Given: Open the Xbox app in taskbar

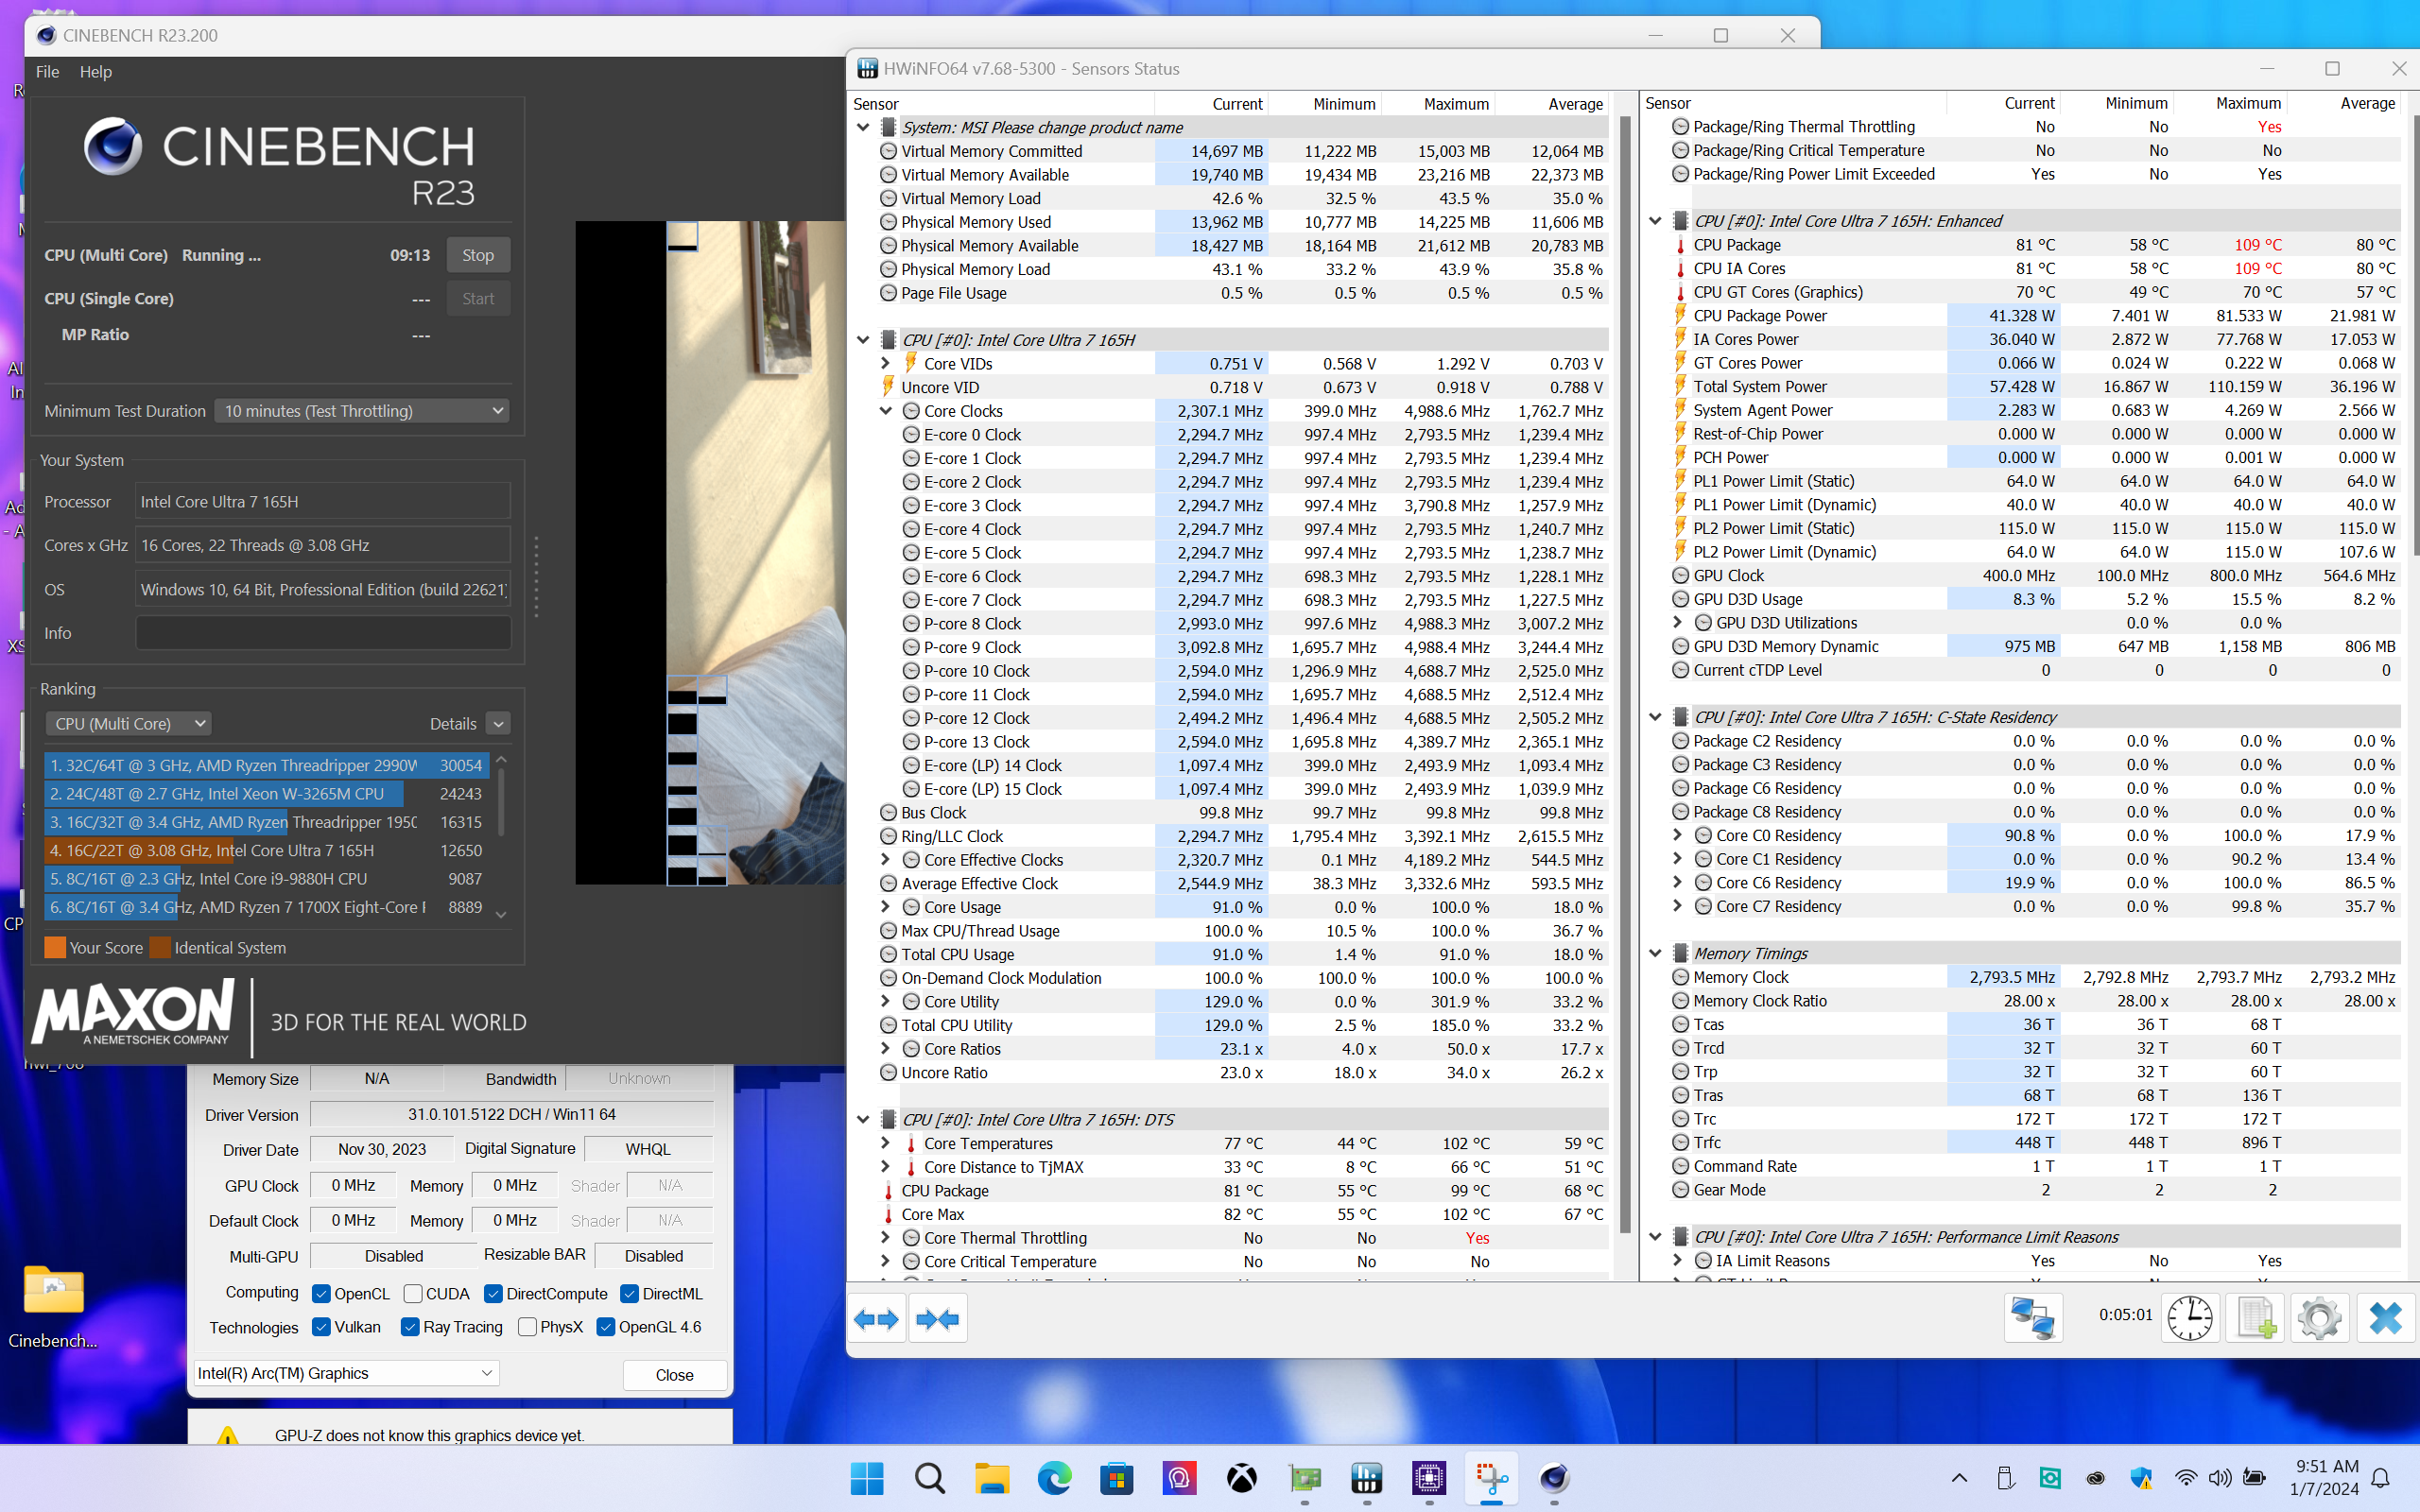Looking at the screenshot, I should pos(1241,1478).
